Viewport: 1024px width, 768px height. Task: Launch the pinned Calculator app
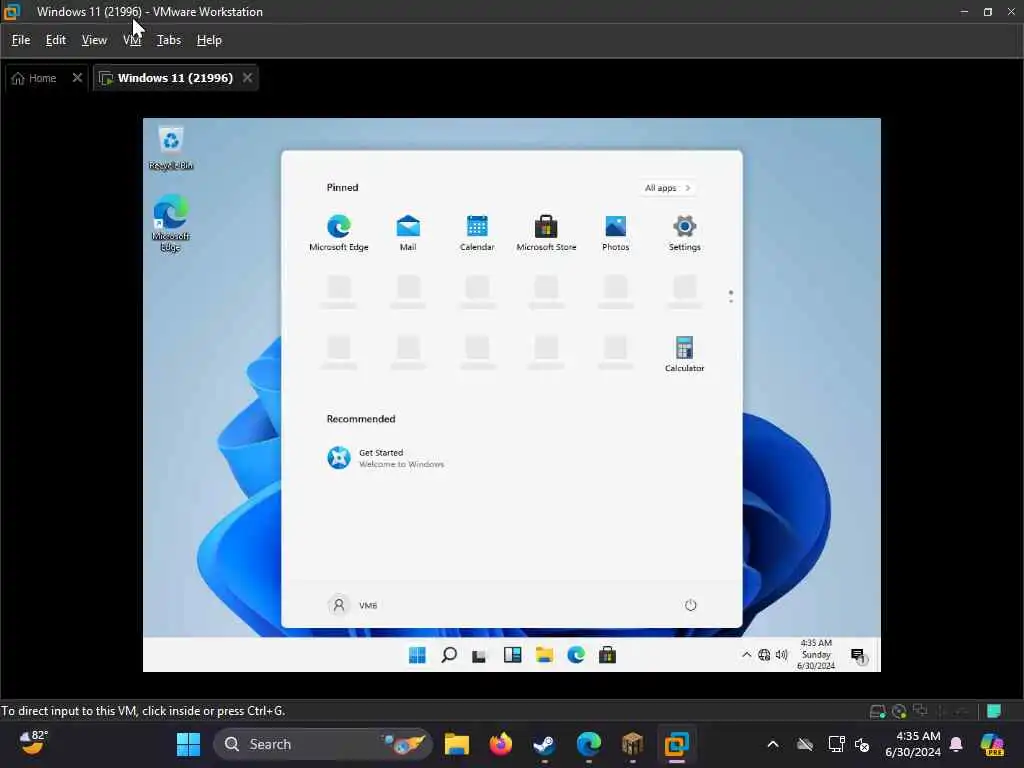(684, 354)
